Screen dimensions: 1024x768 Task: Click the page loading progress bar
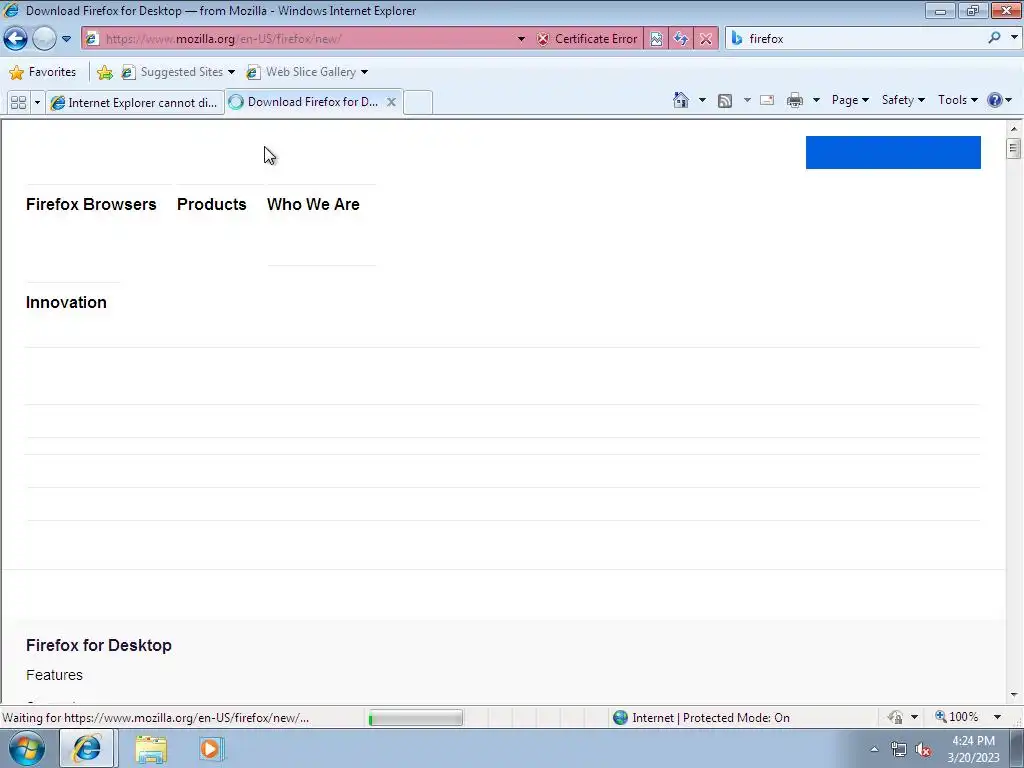416,718
